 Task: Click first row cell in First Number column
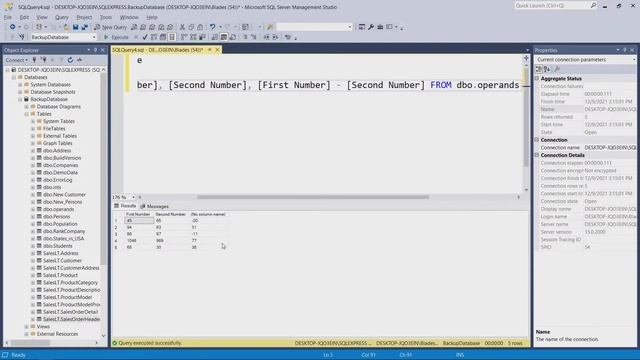(x=139, y=220)
